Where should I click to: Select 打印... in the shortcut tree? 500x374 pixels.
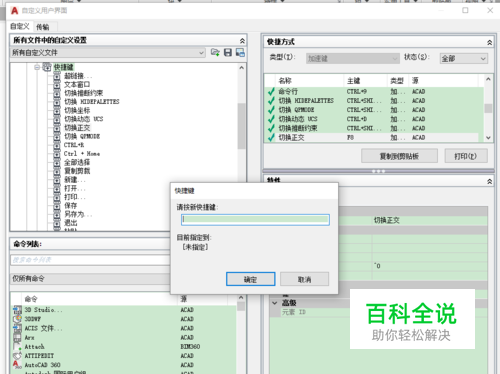point(75,197)
